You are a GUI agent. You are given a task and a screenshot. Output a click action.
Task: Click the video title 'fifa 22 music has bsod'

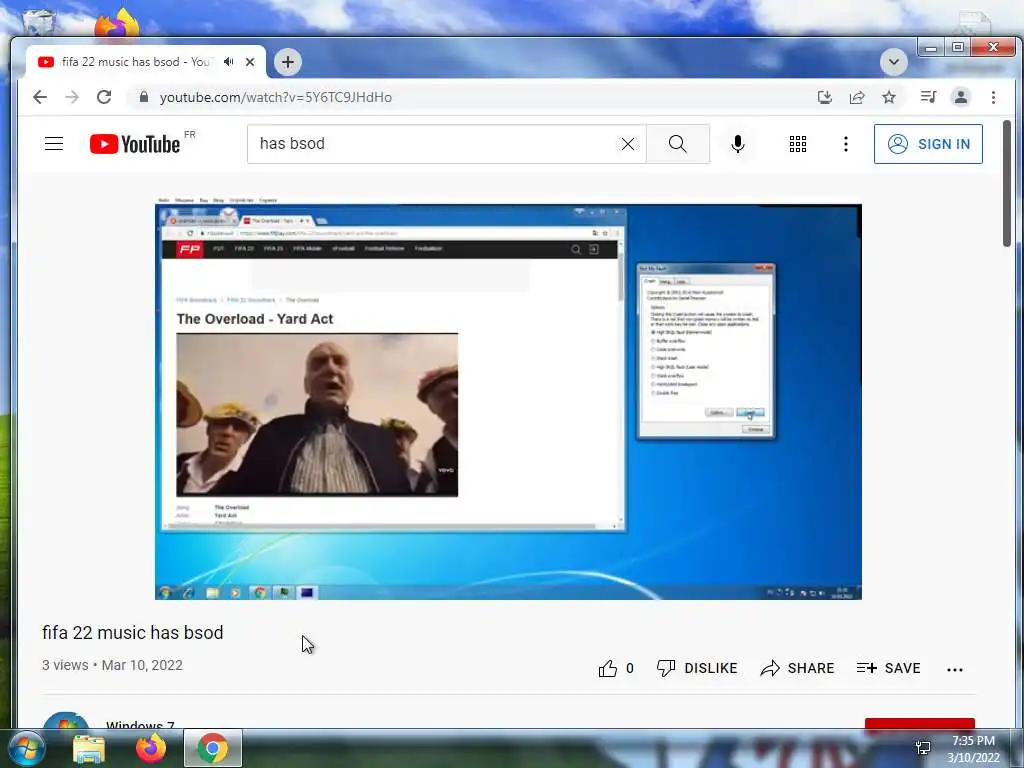coord(133,632)
